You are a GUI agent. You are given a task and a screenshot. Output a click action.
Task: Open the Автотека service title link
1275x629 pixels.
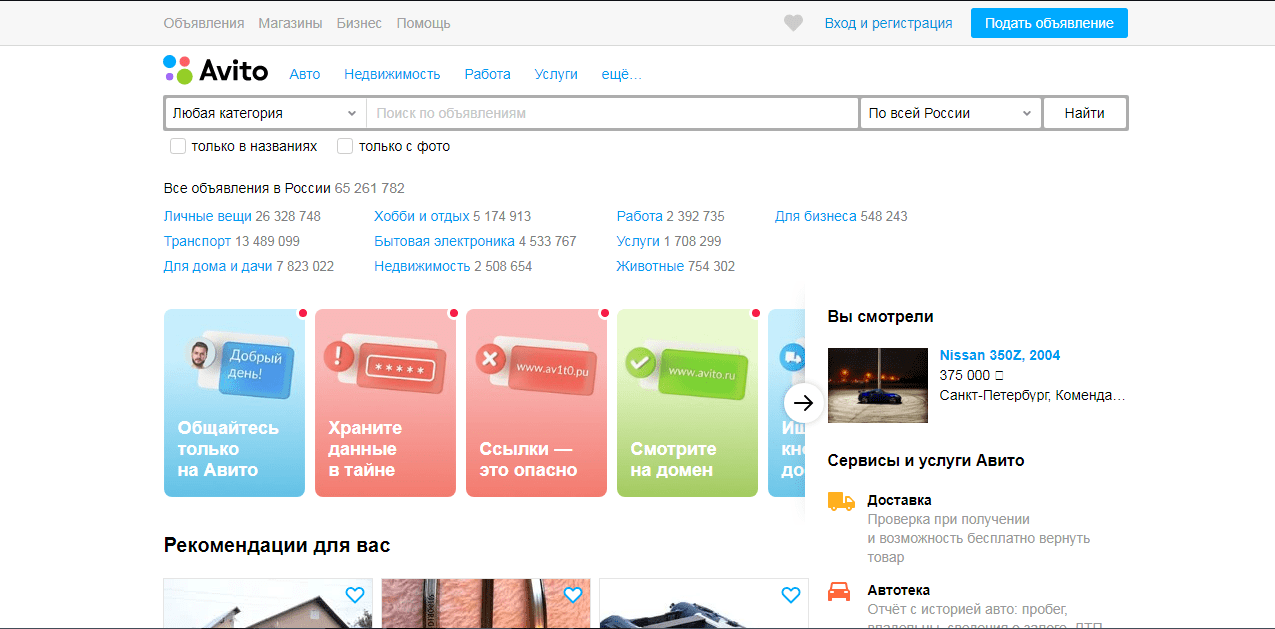(x=898, y=590)
